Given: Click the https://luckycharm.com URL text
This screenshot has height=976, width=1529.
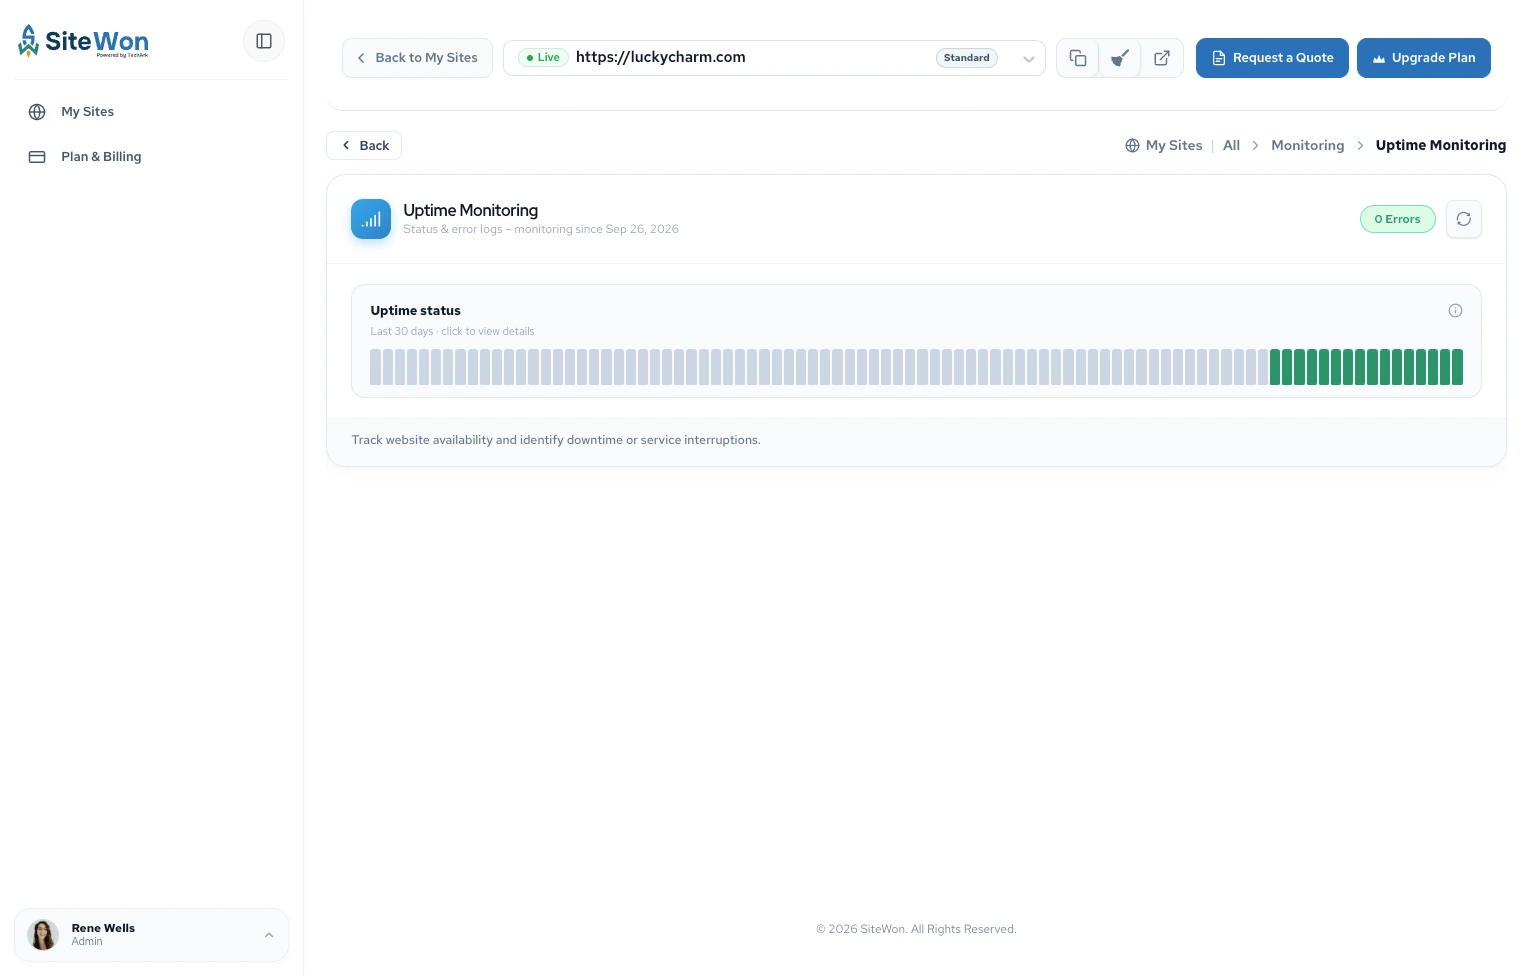Looking at the screenshot, I should 660,57.
